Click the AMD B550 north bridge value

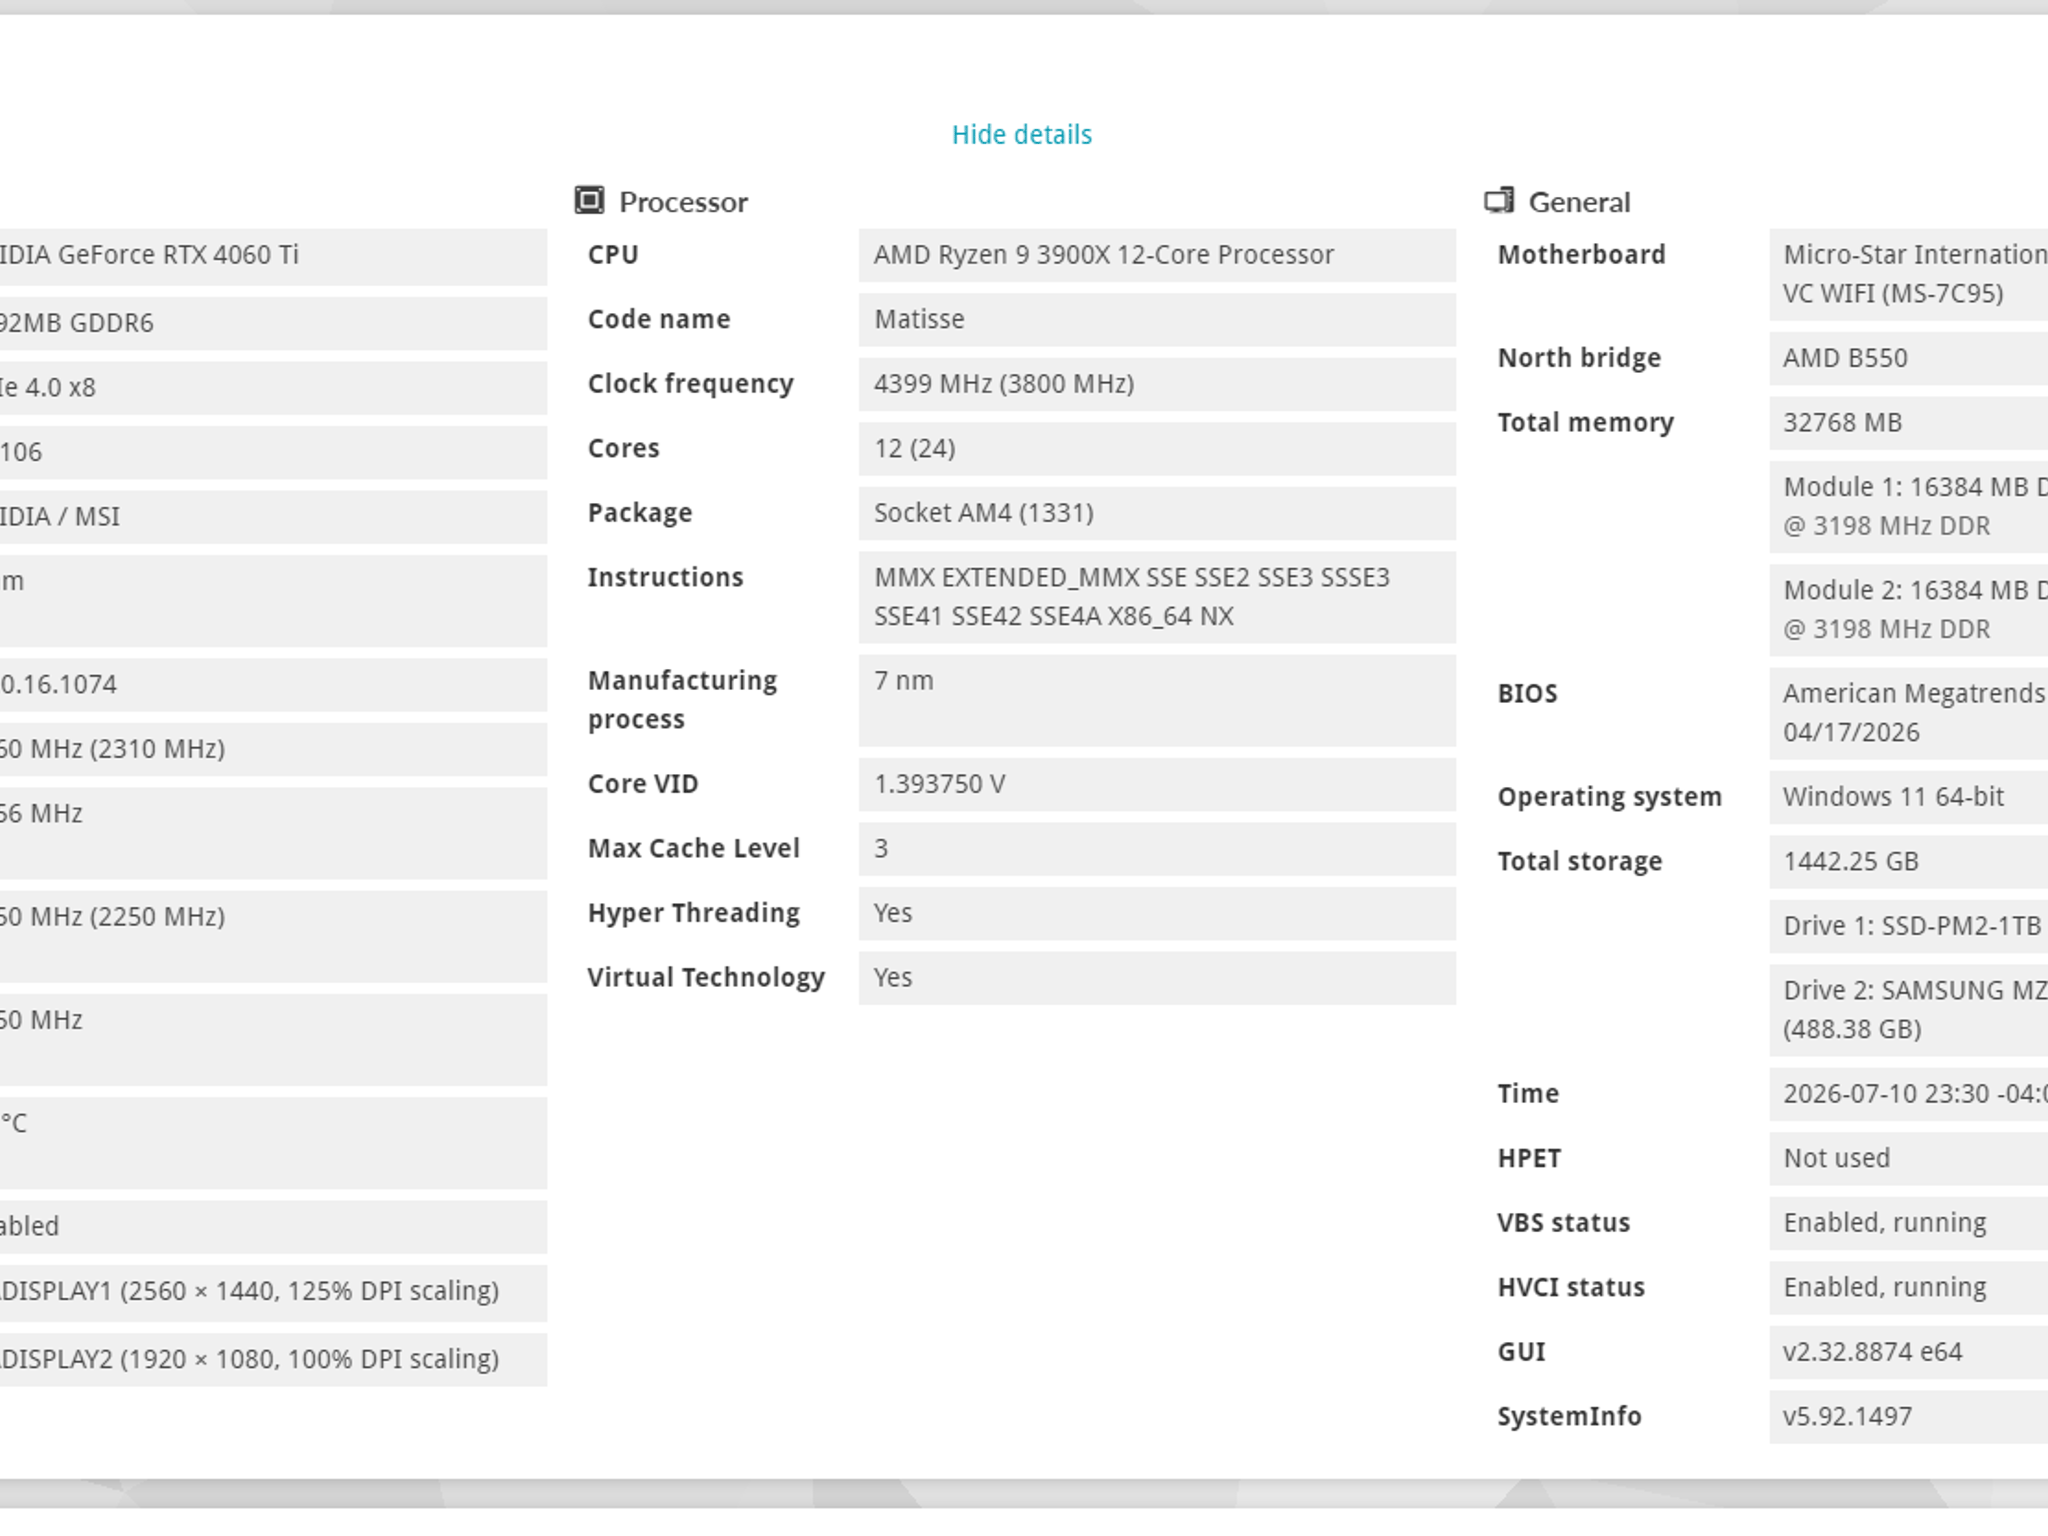[1908, 358]
